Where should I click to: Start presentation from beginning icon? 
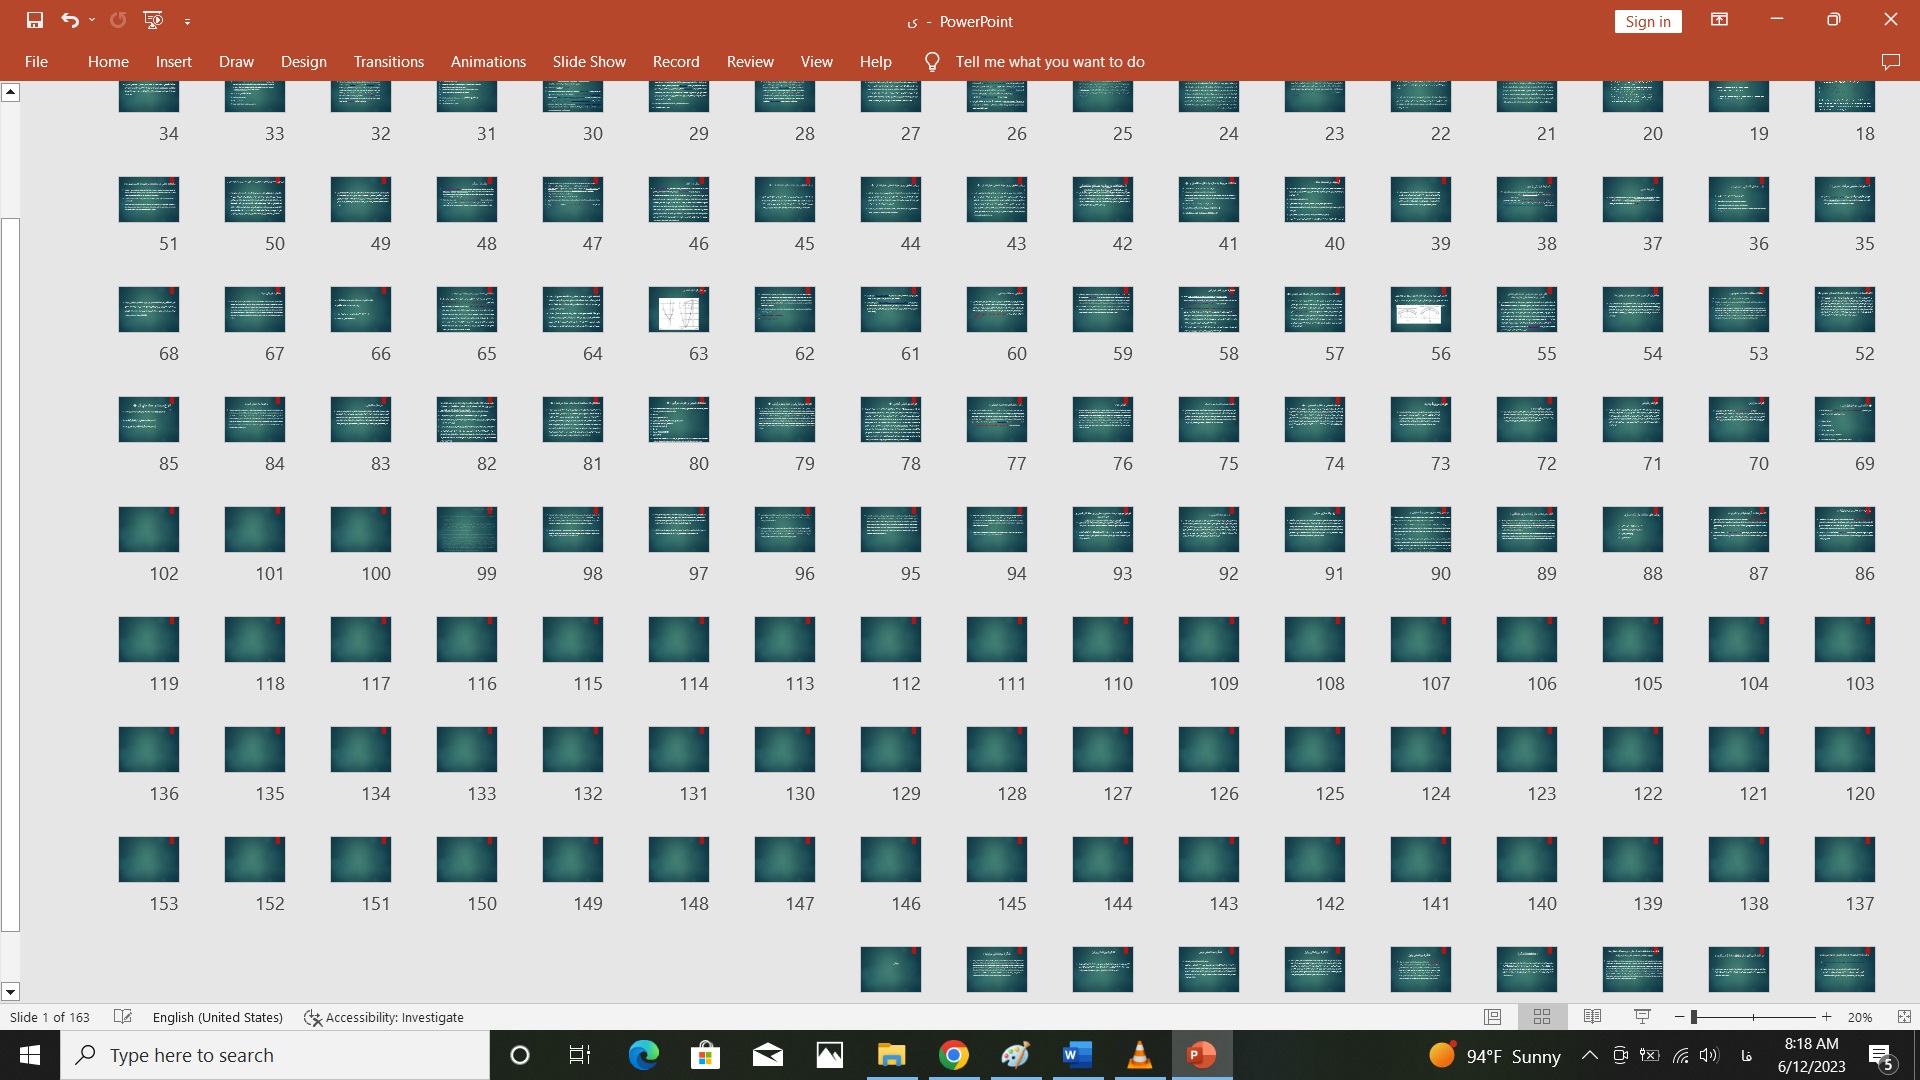click(153, 20)
